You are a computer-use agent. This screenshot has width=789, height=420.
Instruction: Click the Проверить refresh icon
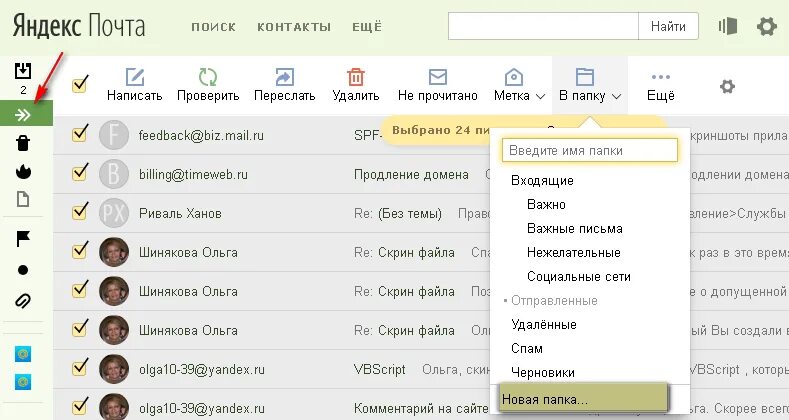click(x=207, y=77)
